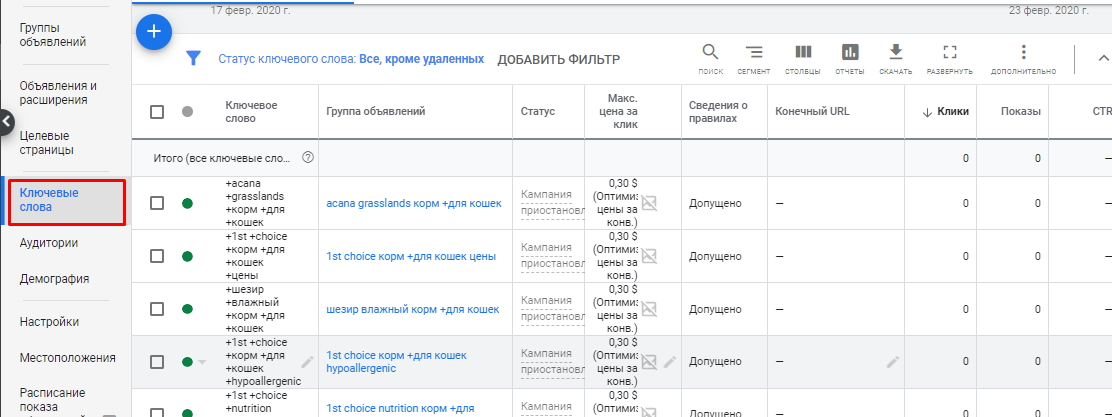
Task: Check the acana grasslands keyword row
Action: pos(157,204)
